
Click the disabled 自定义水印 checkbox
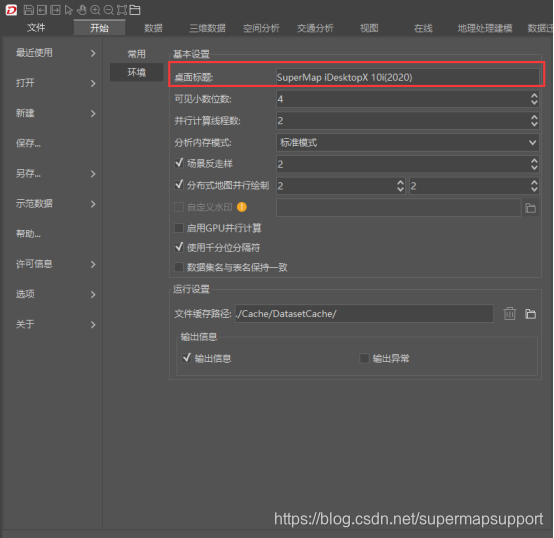[179, 207]
